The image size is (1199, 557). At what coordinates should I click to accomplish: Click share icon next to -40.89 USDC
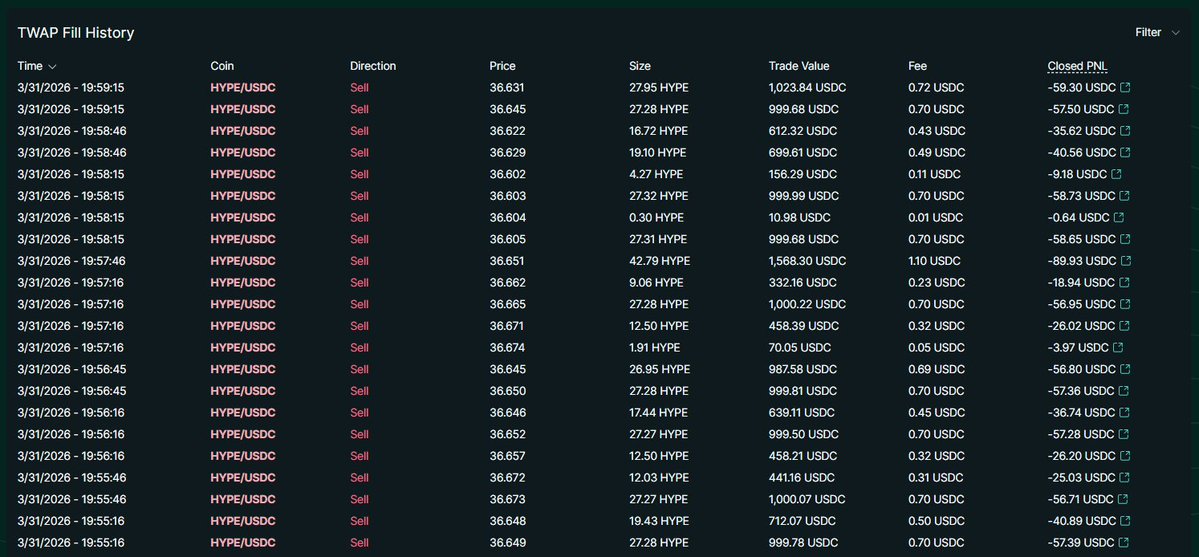tap(1124, 521)
